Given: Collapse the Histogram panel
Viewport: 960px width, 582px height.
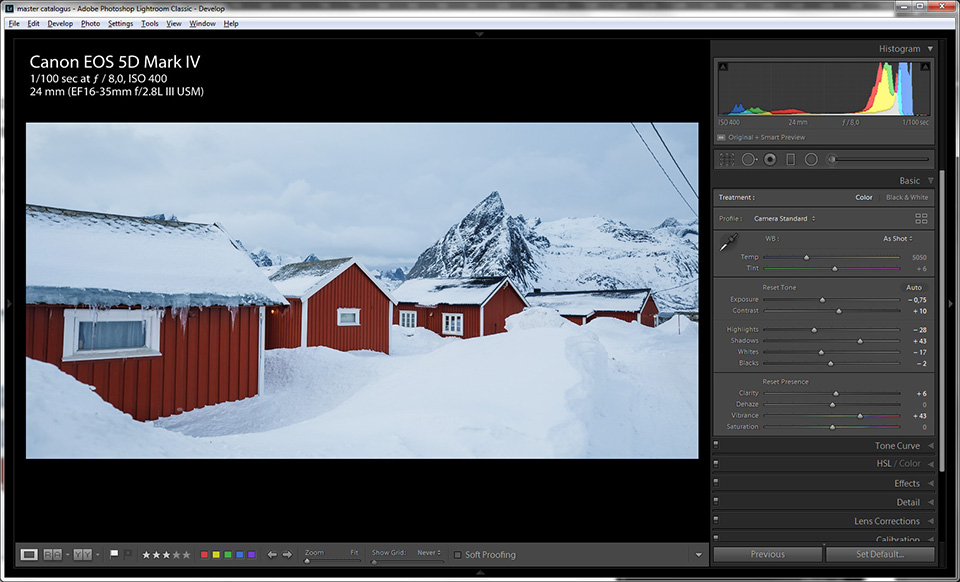Looking at the screenshot, I should coord(930,49).
